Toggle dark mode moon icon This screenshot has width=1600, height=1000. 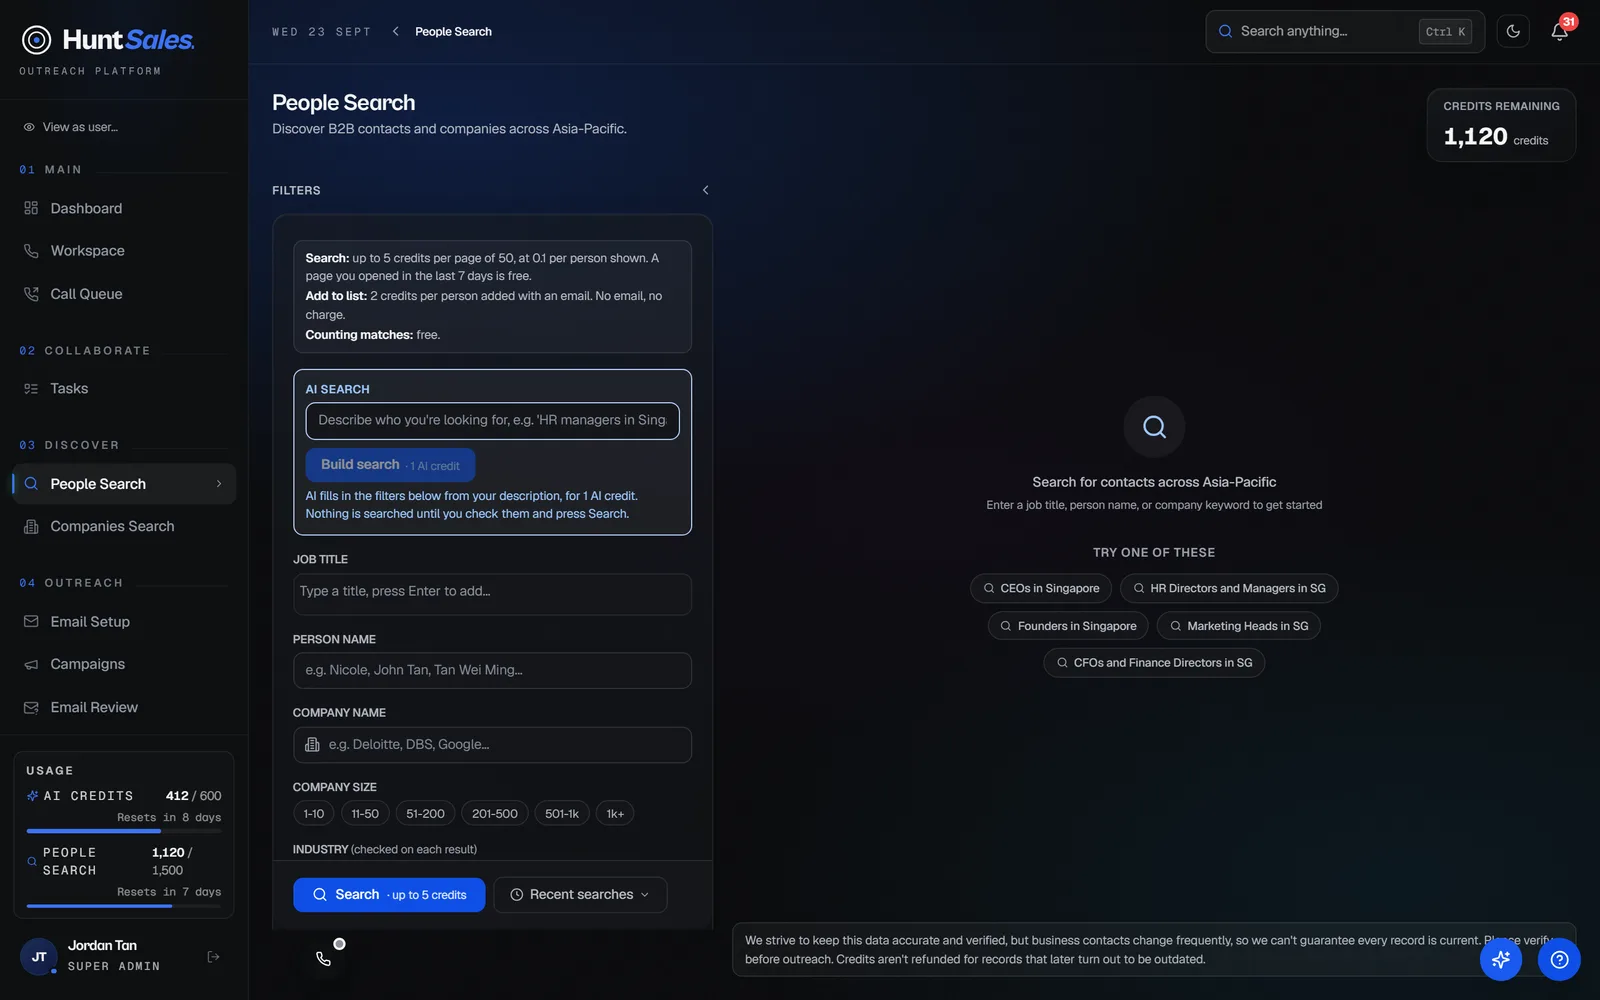(1513, 31)
